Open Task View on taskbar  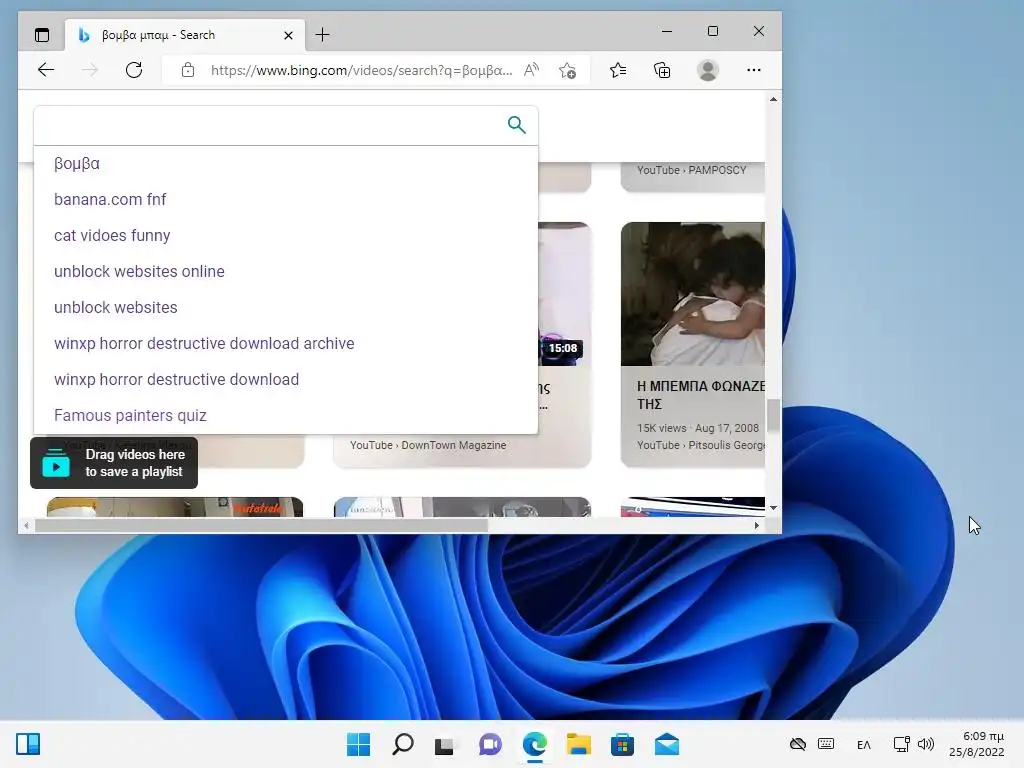tap(446, 744)
